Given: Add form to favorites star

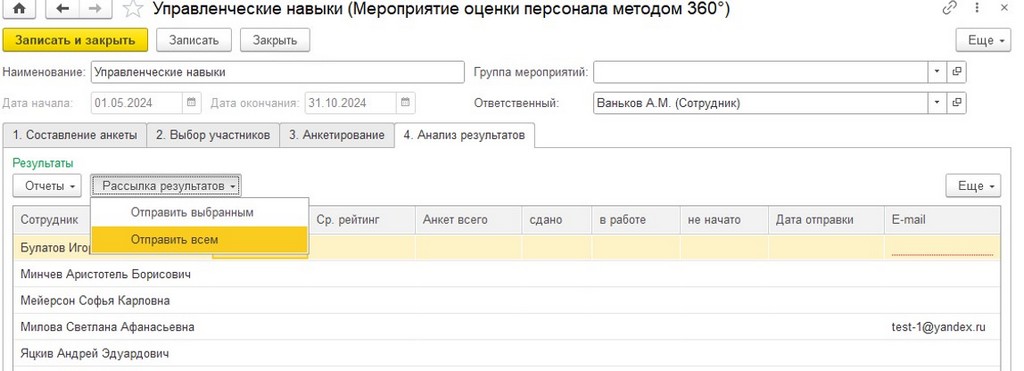Looking at the screenshot, I should point(133,8).
